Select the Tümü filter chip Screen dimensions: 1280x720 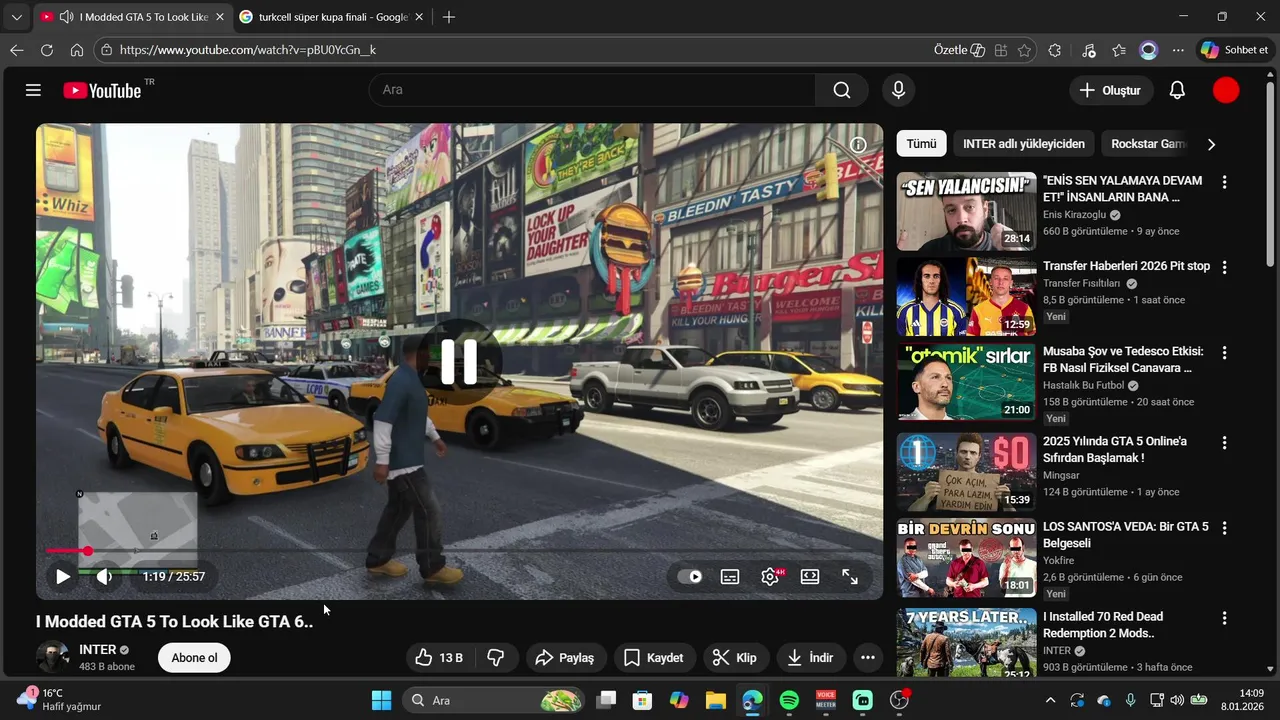(921, 144)
